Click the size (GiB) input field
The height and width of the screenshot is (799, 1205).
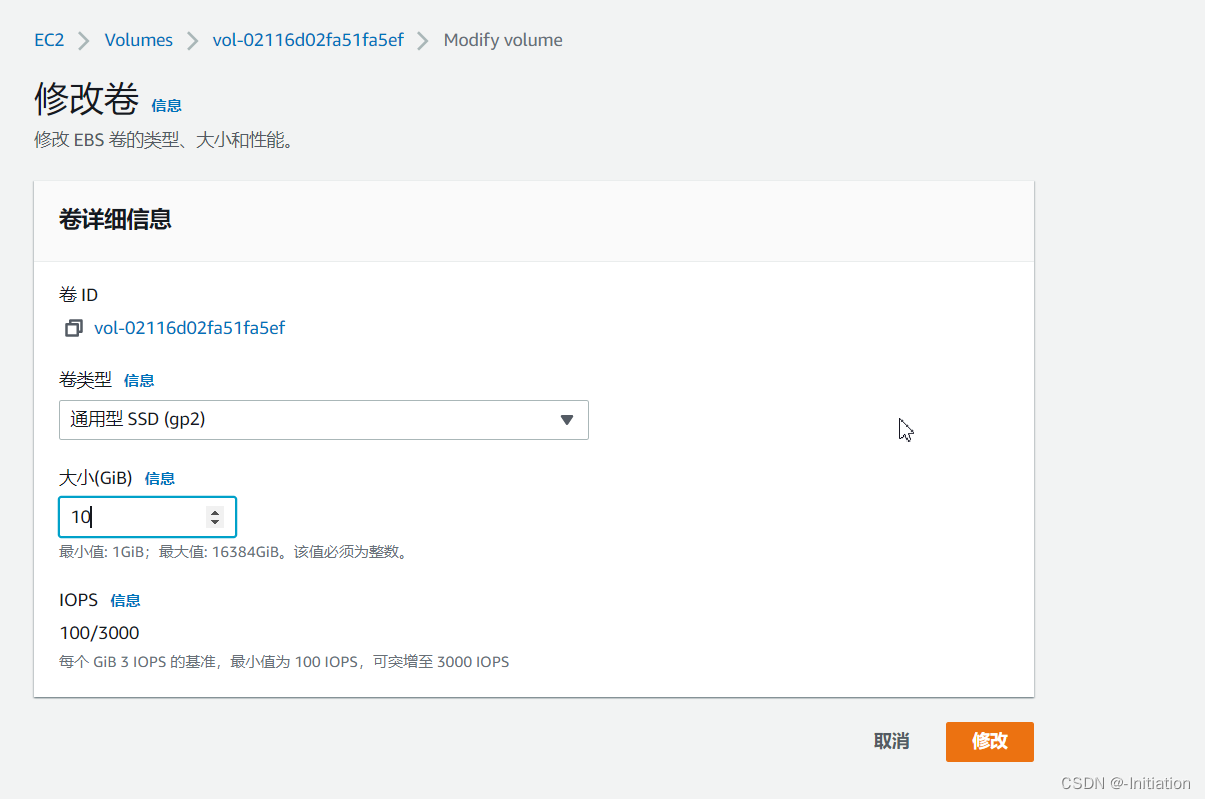[x=148, y=517]
